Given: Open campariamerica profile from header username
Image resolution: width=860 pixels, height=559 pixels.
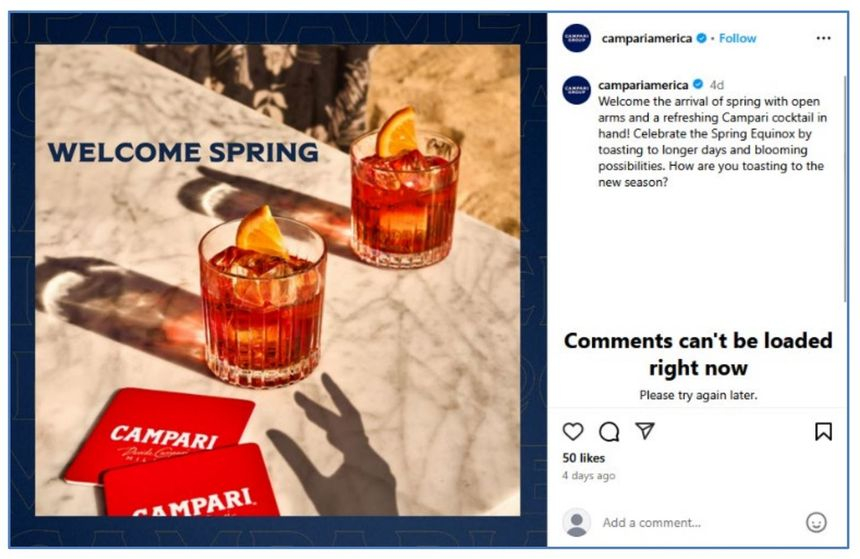Looking at the screenshot, I should [x=647, y=38].
